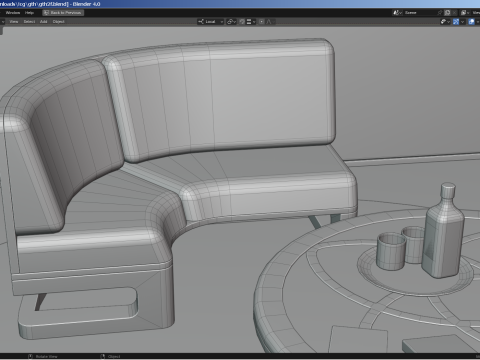This screenshot has height=360, width=480.
Task: Open the view layer browse icon
Action: (x=464, y=13)
